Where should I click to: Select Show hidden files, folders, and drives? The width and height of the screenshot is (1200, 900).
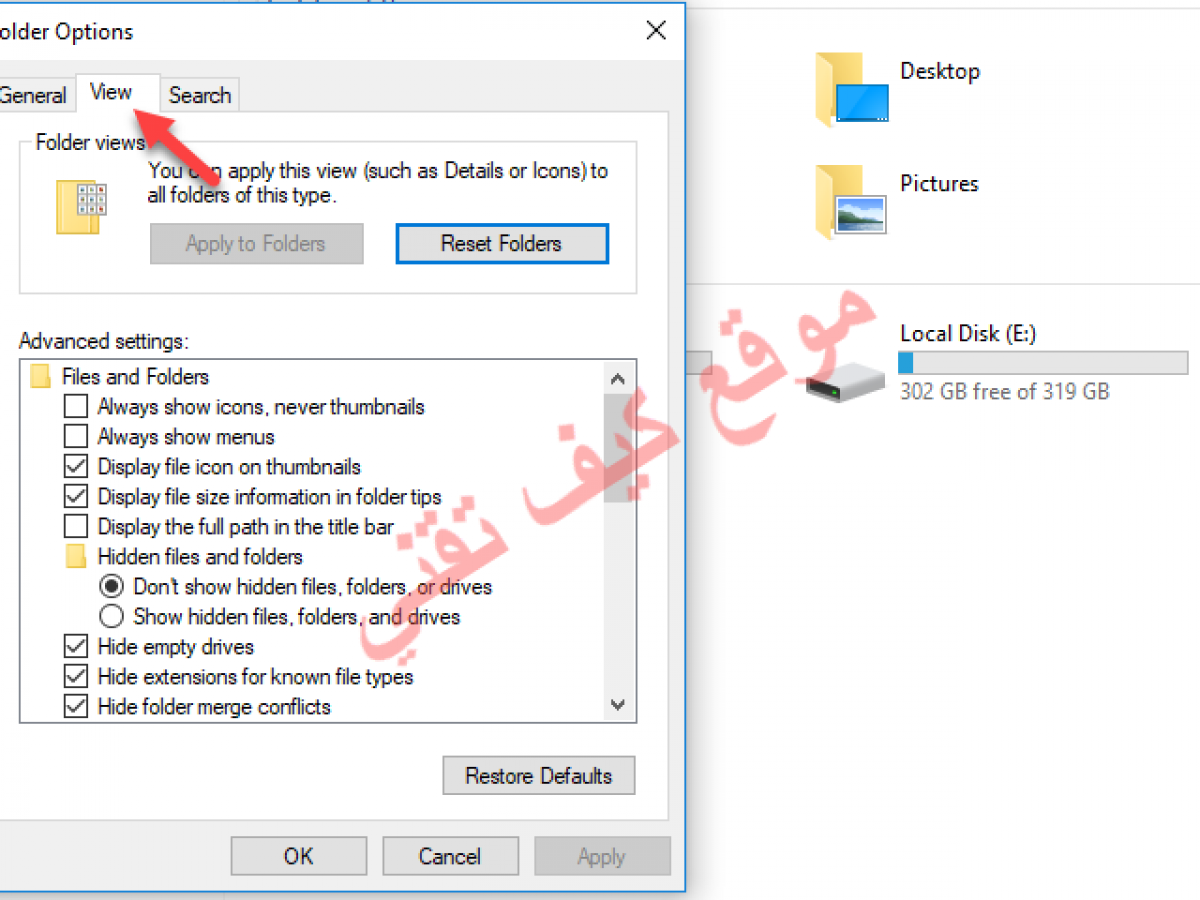click(x=112, y=616)
